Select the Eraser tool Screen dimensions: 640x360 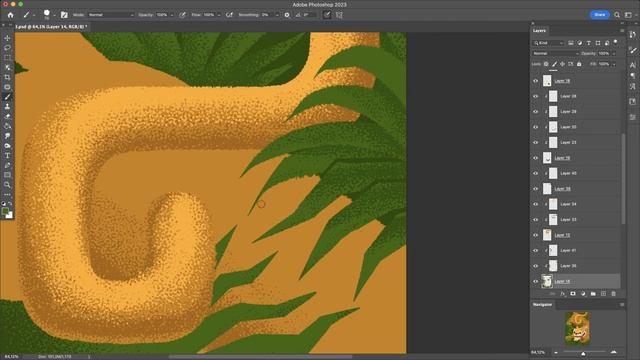coord(7,116)
